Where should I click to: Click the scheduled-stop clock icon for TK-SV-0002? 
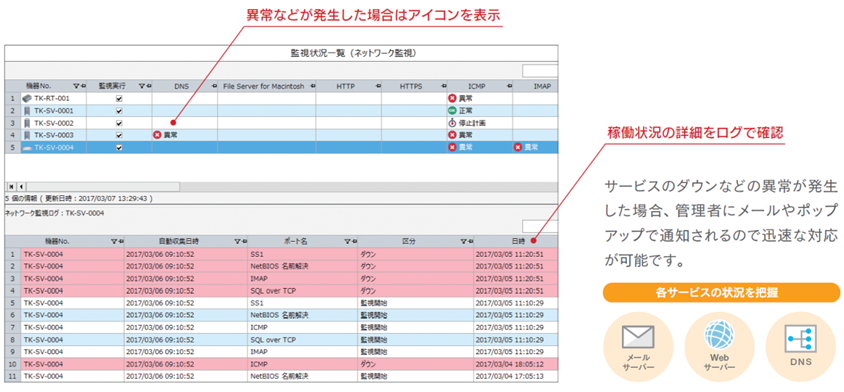click(452, 123)
